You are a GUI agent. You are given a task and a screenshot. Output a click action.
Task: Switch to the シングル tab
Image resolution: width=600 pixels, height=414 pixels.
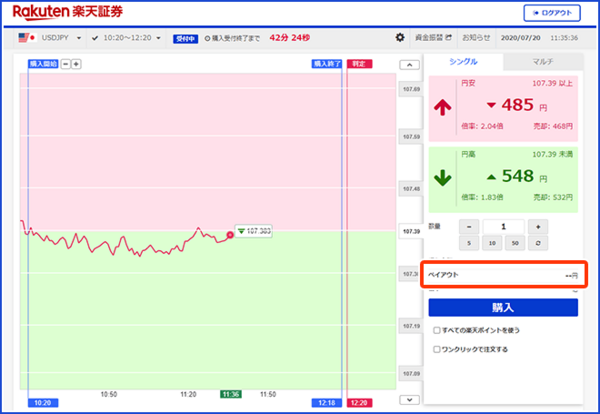pos(463,62)
